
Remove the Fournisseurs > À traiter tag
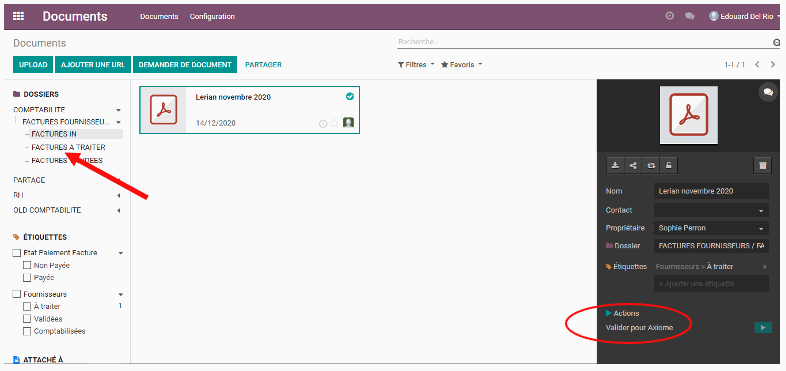pos(764,267)
